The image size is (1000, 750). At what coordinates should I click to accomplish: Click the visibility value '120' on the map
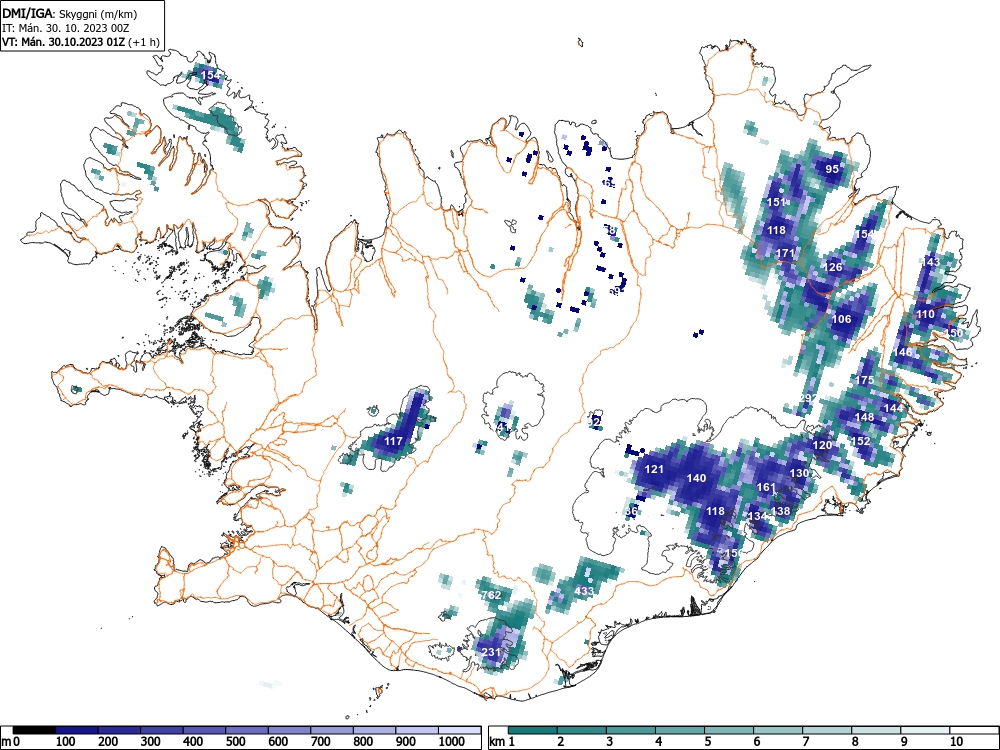(x=822, y=445)
